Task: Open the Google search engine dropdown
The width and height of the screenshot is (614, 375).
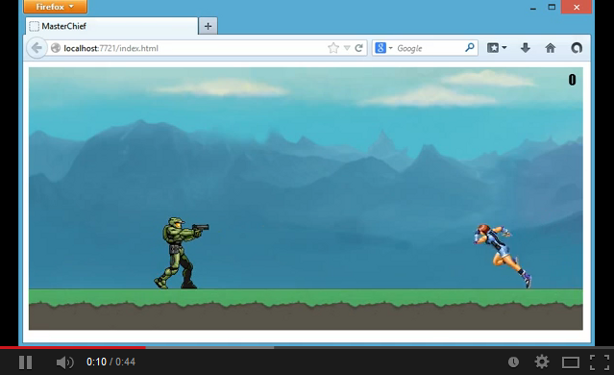Action: [384, 48]
